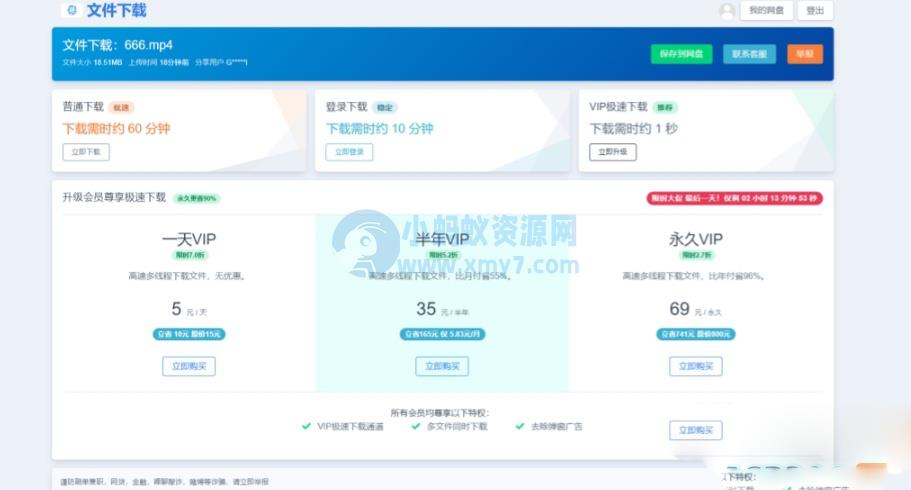Screen dimensions: 911x490
Task: Click the 登出 button to log out
Action: (815, 10)
